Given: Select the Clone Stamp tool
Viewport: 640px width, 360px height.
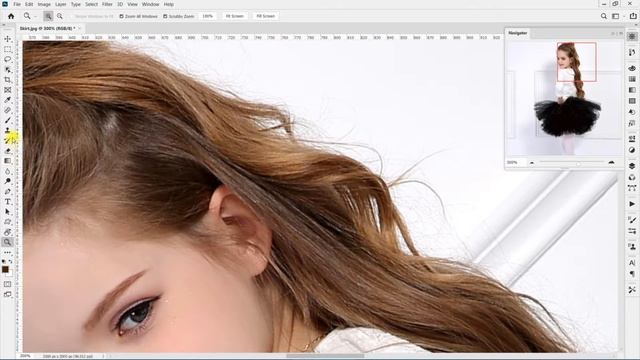Looking at the screenshot, I should tap(7, 131).
